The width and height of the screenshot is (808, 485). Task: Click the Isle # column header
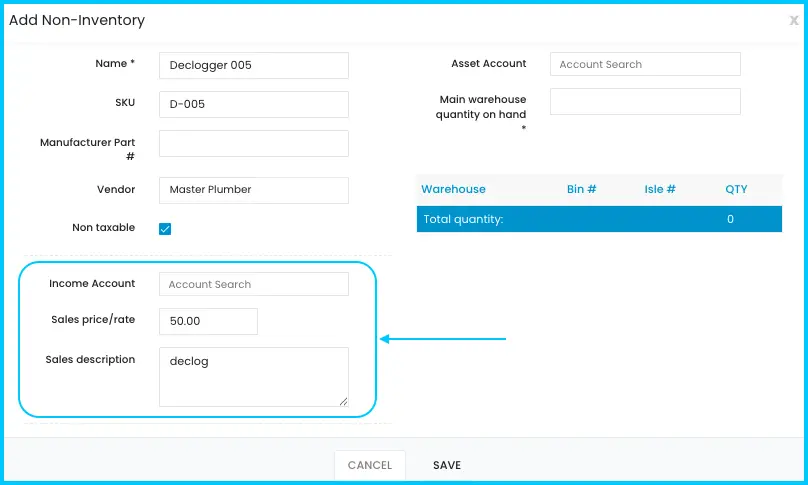(660, 189)
